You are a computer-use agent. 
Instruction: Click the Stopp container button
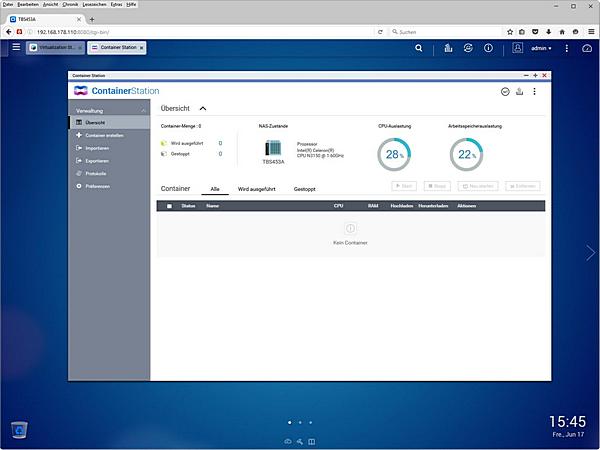437,186
